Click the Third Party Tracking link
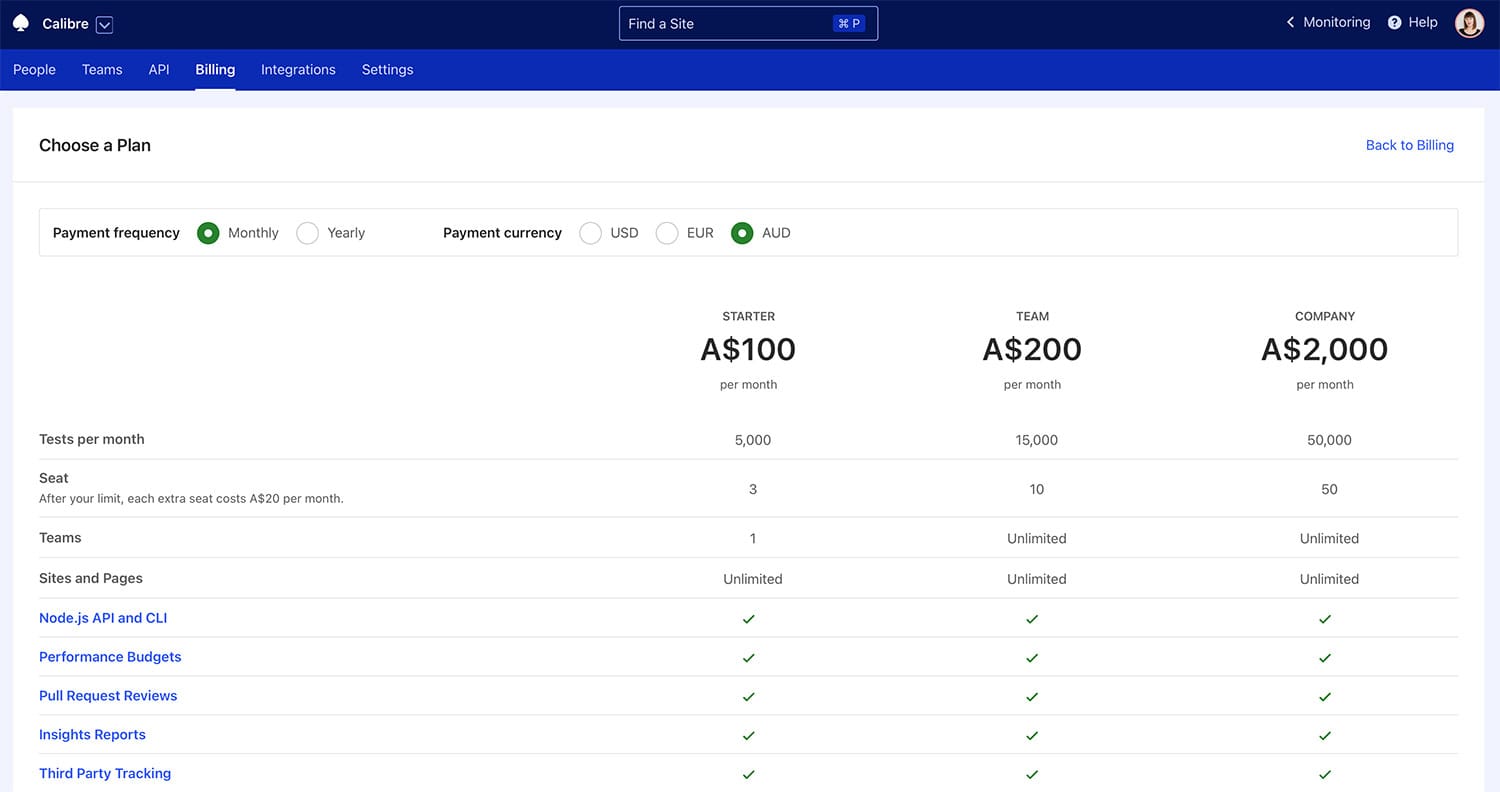Image resolution: width=1500 pixels, height=792 pixels. (105, 773)
